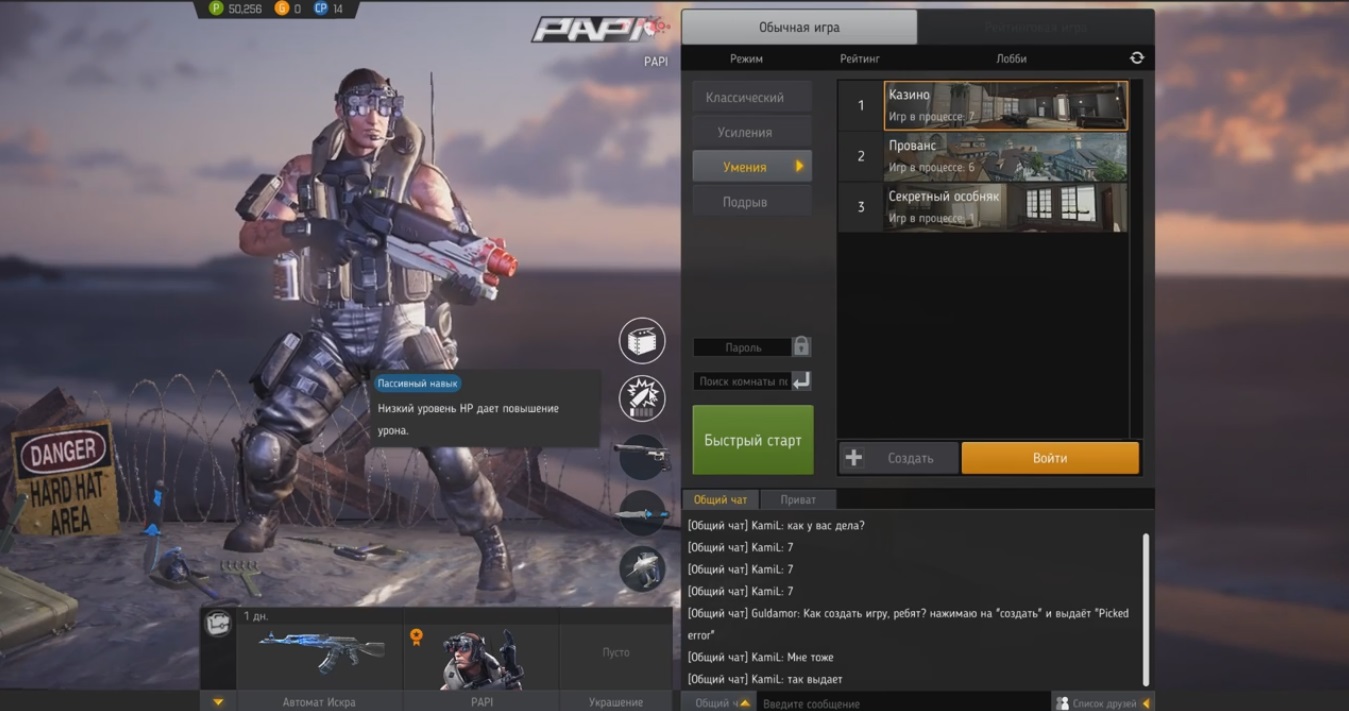
Task: Click the green P currency icon
Action: tap(216, 9)
